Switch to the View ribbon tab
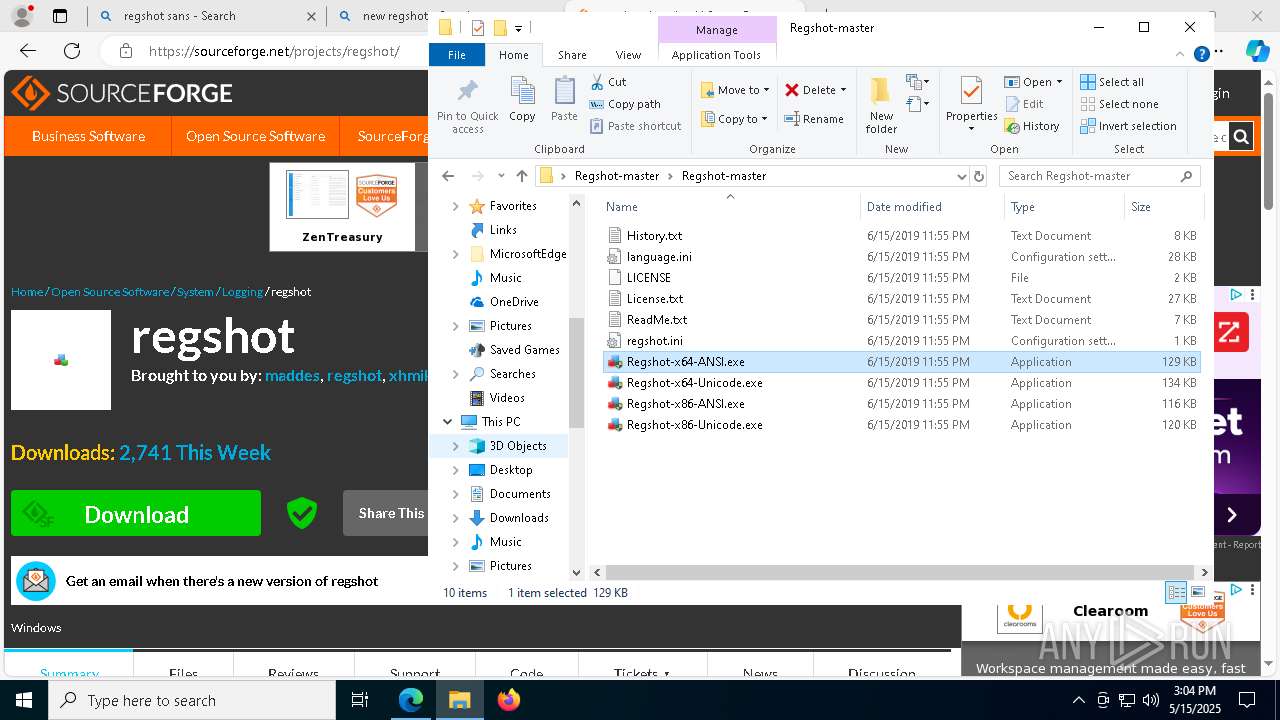Screen dimensions: 1280x720 click(628, 55)
